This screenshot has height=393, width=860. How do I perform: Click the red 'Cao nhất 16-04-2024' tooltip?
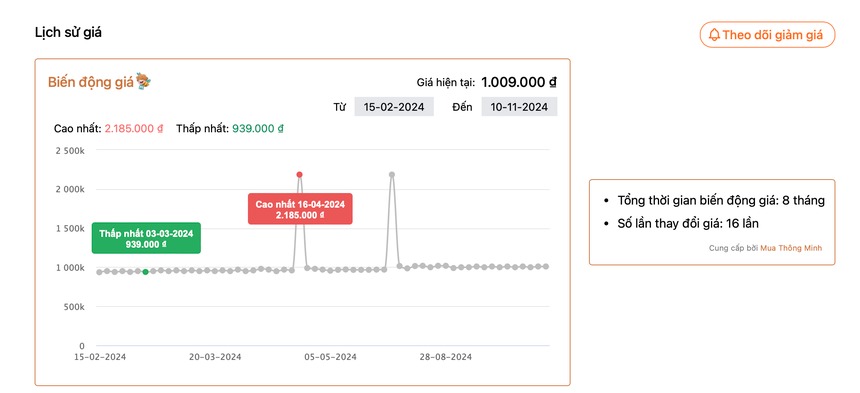pyautogui.click(x=300, y=209)
